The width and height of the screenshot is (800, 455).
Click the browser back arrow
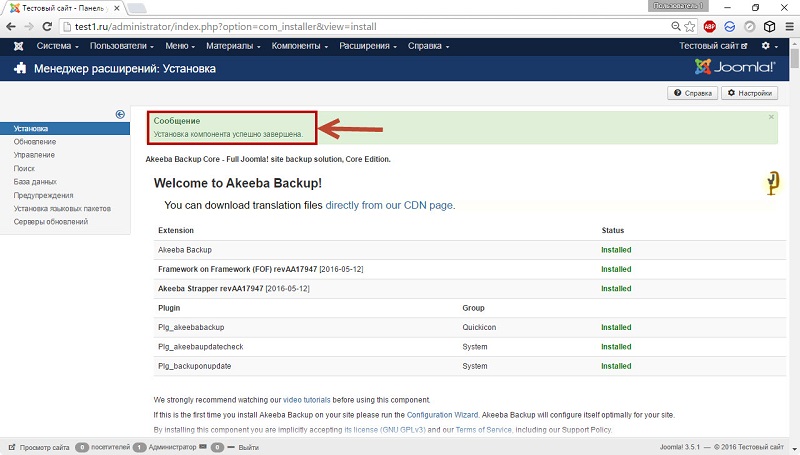[11, 27]
